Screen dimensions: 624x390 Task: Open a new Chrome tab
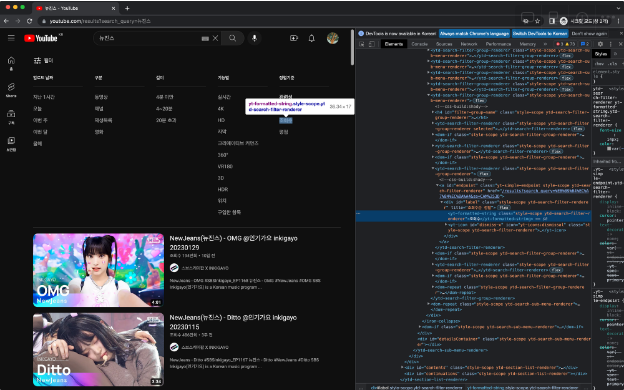[127, 8]
